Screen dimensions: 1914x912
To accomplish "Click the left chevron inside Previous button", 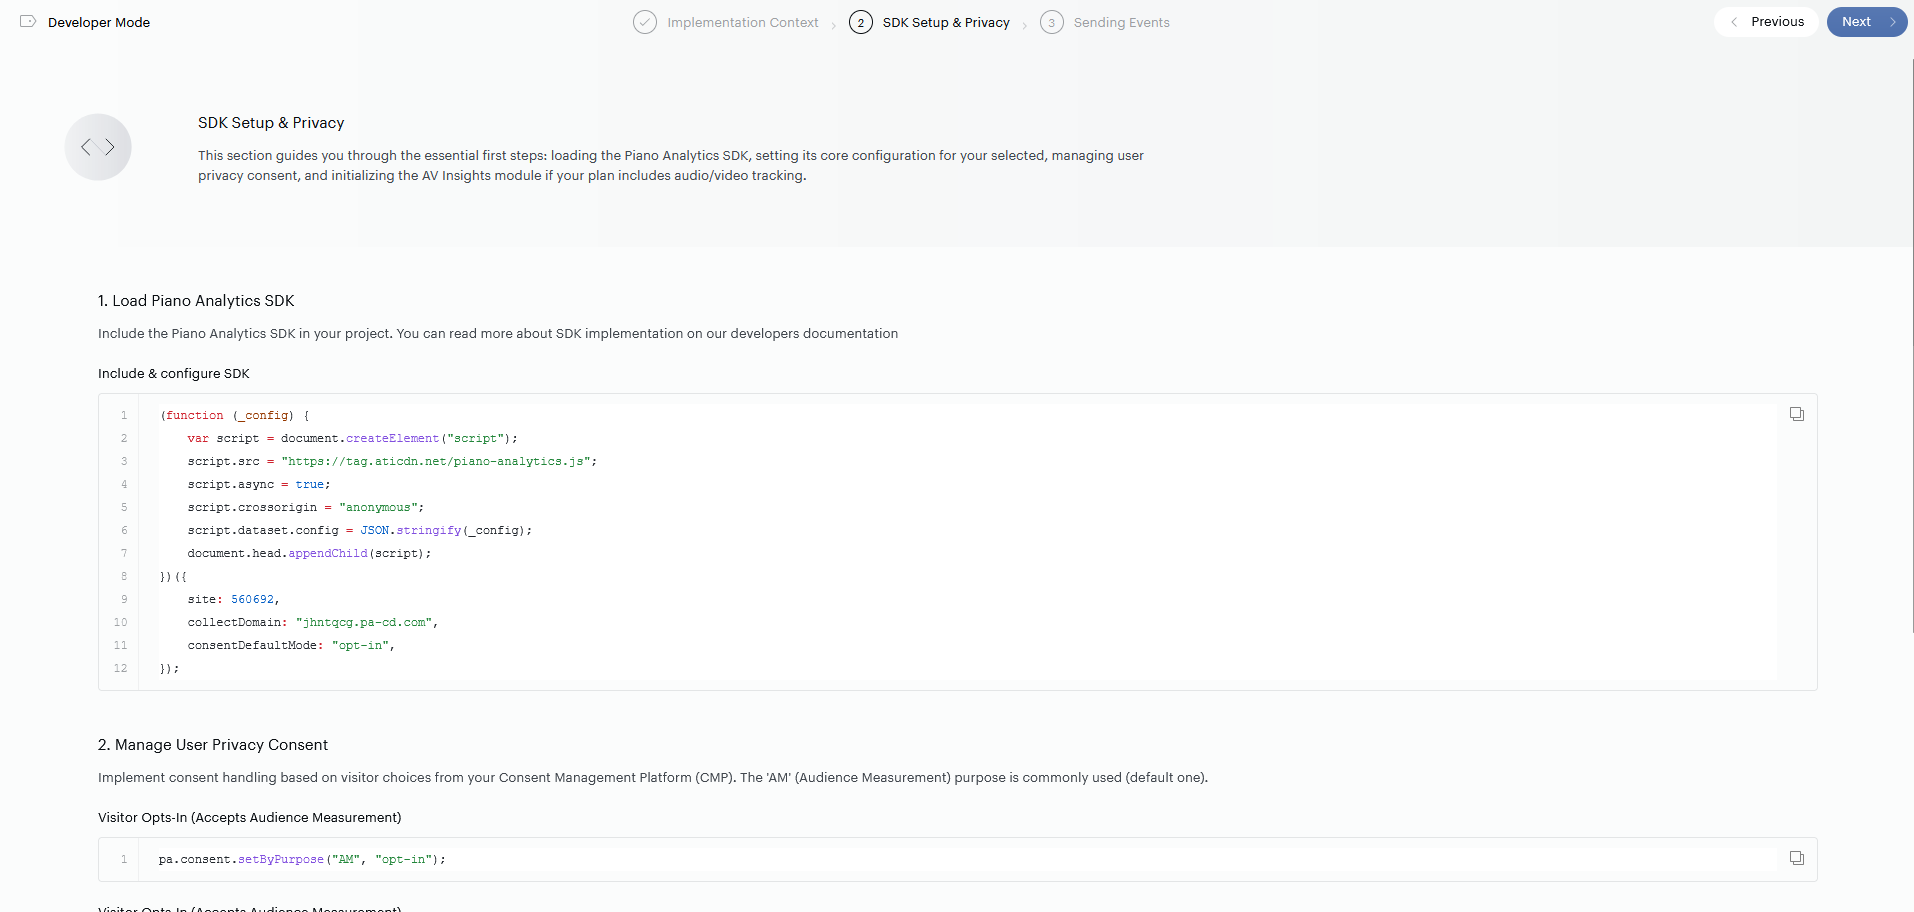I will click(1734, 22).
